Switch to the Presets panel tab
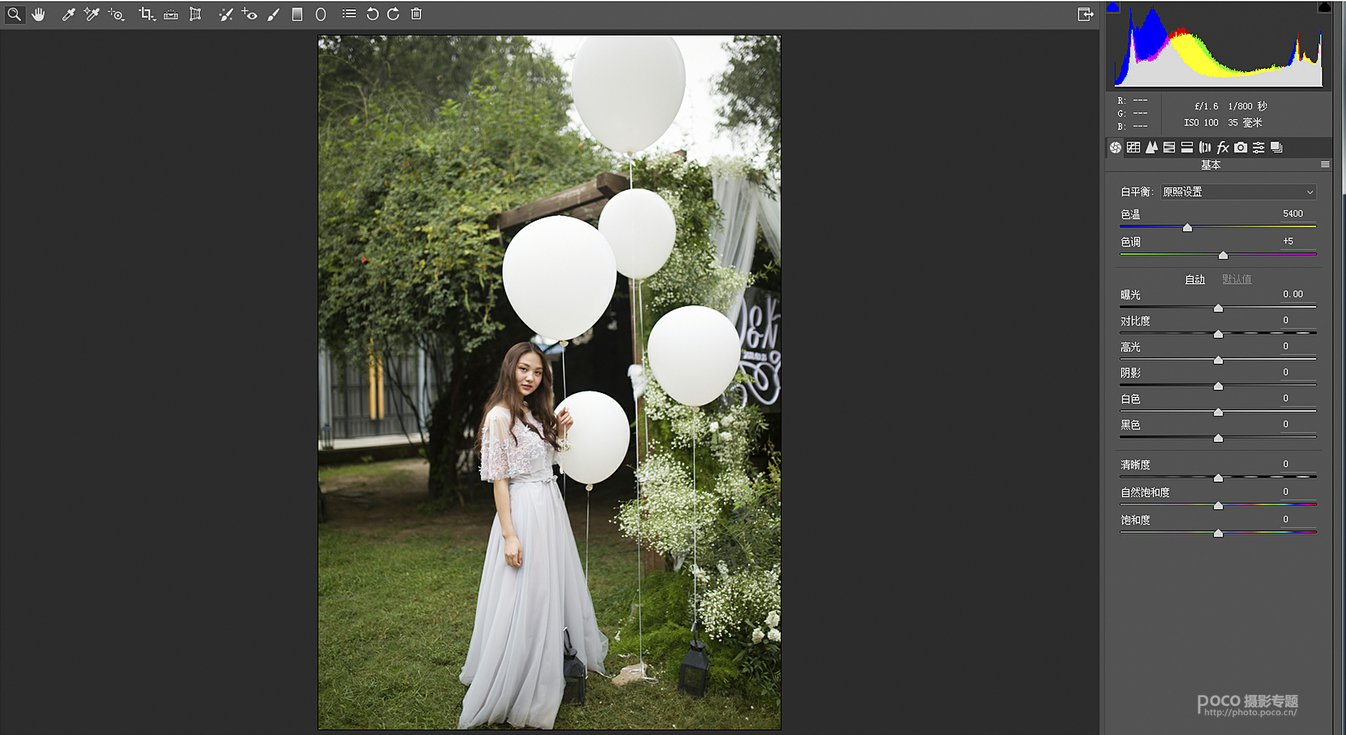 click(1258, 147)
